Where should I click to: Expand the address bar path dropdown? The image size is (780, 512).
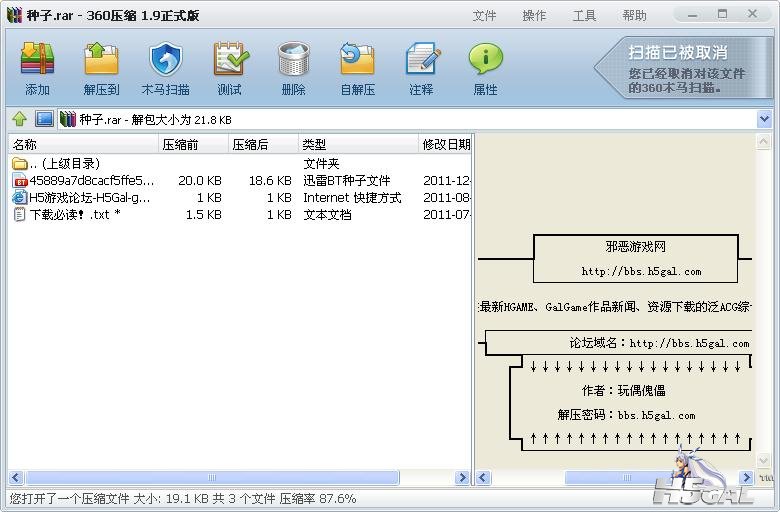(764, 119)
